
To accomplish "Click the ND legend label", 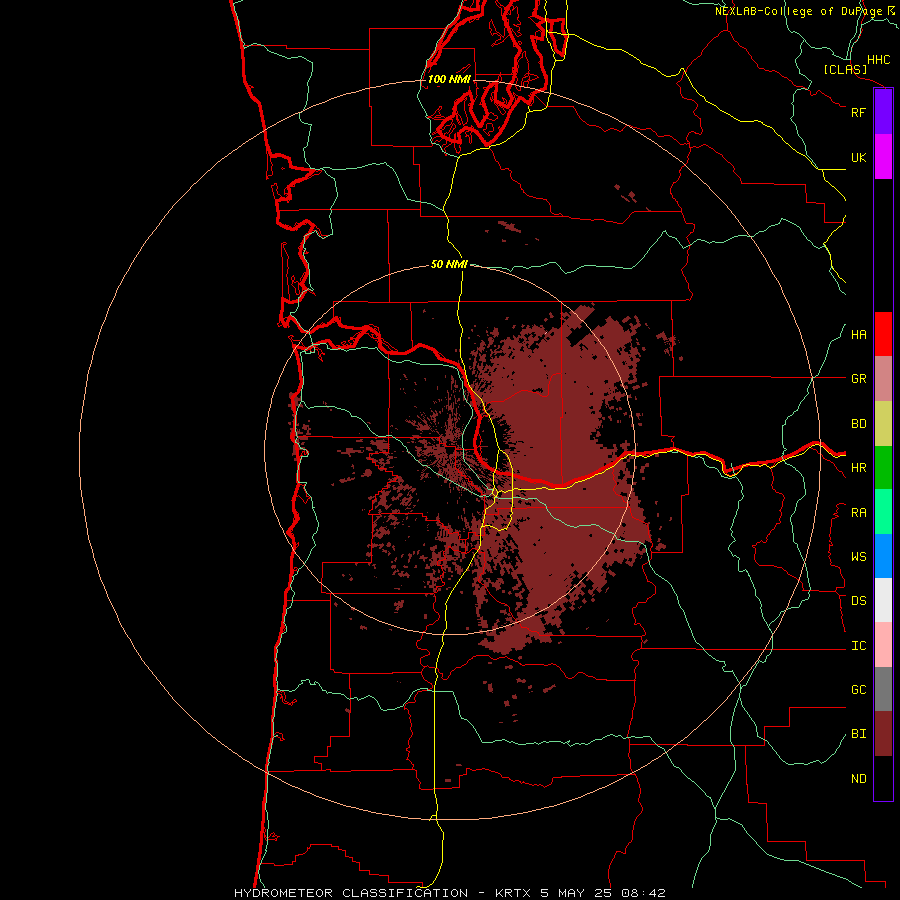I will click(x=858, y=779).
